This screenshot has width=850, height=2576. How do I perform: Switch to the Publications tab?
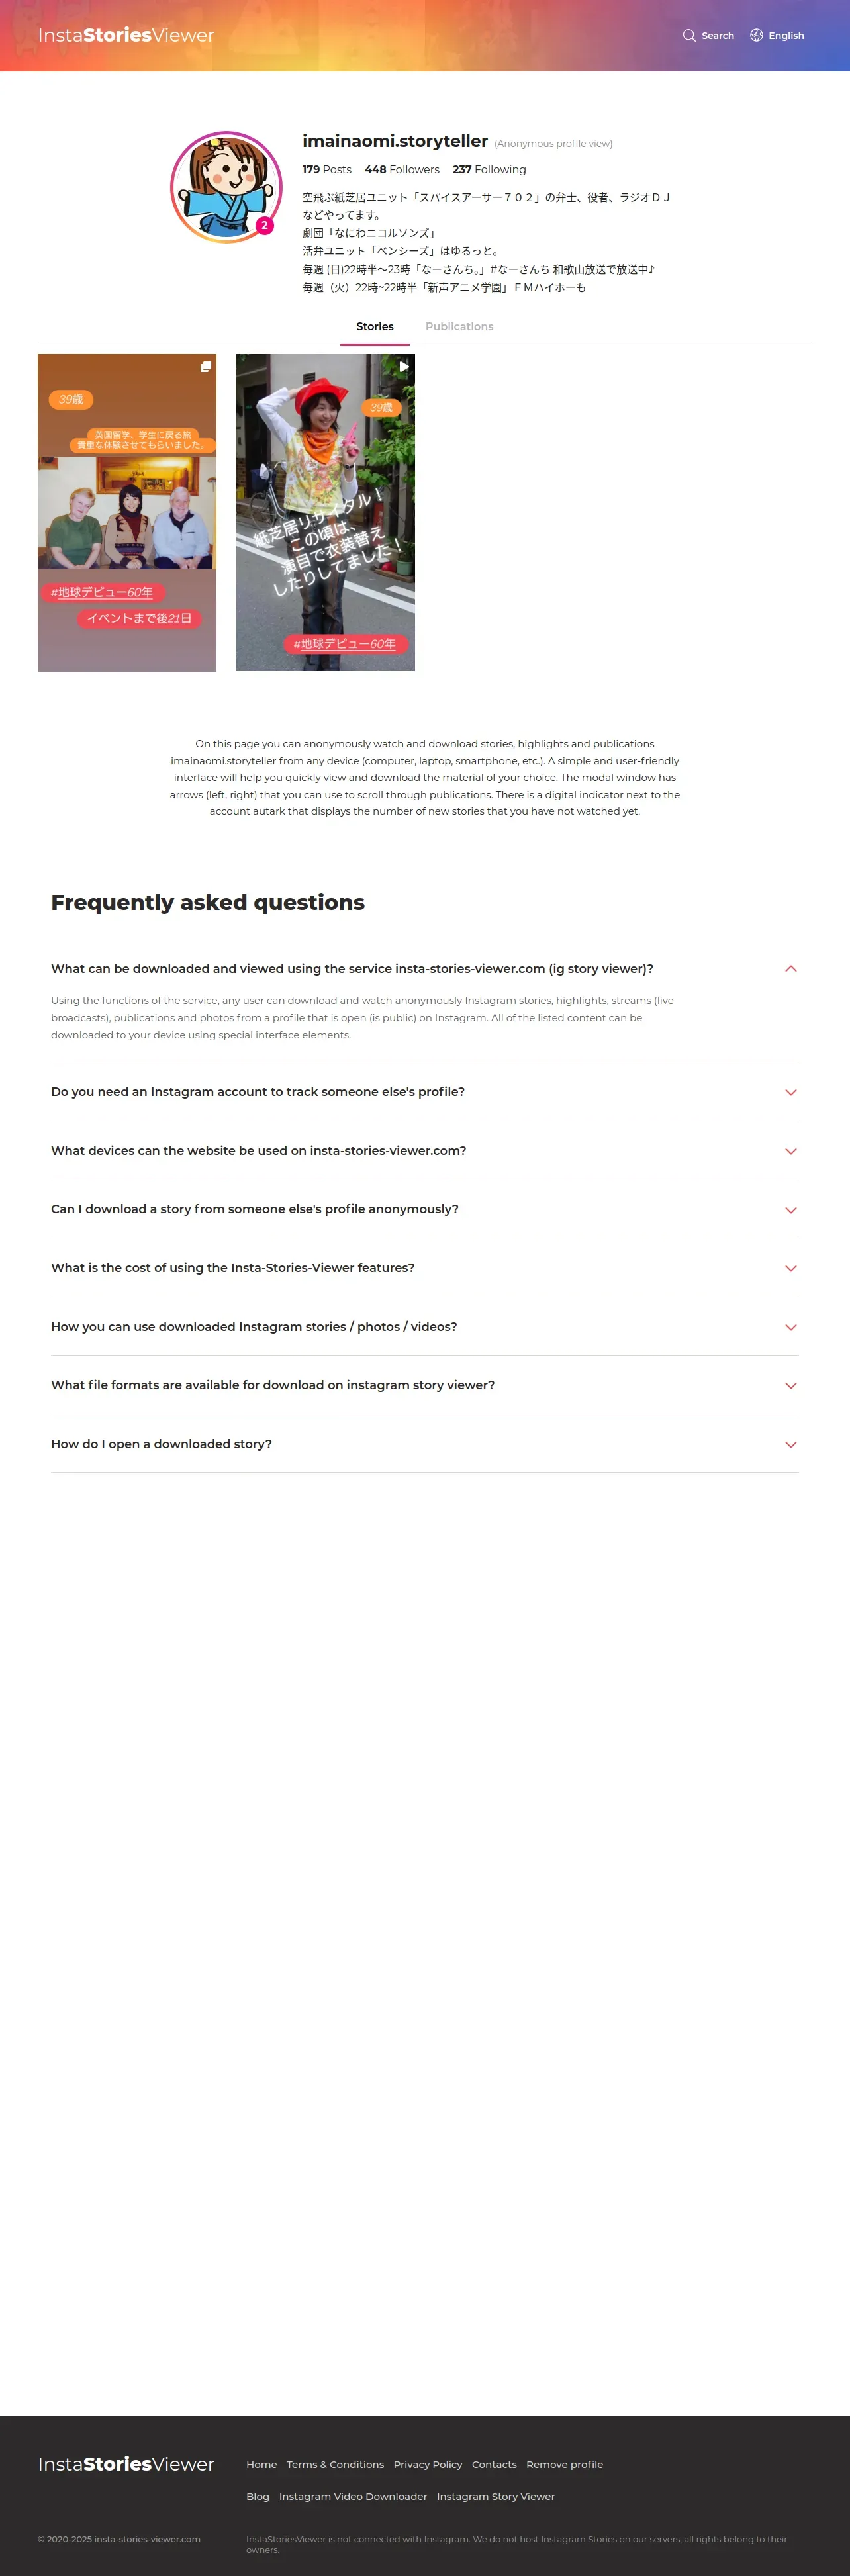pyautogui.click(x=459, y=327)
